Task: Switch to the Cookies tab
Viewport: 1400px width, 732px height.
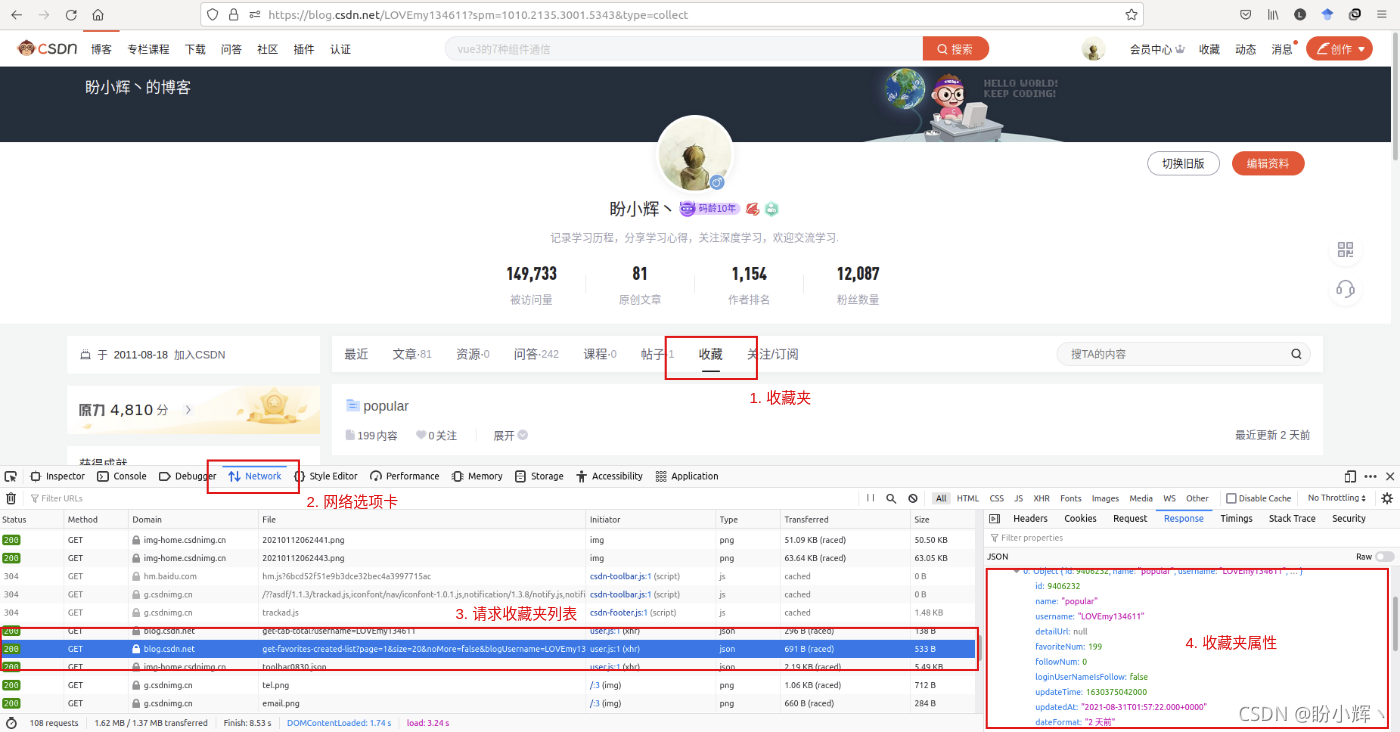Action: 1080,519
